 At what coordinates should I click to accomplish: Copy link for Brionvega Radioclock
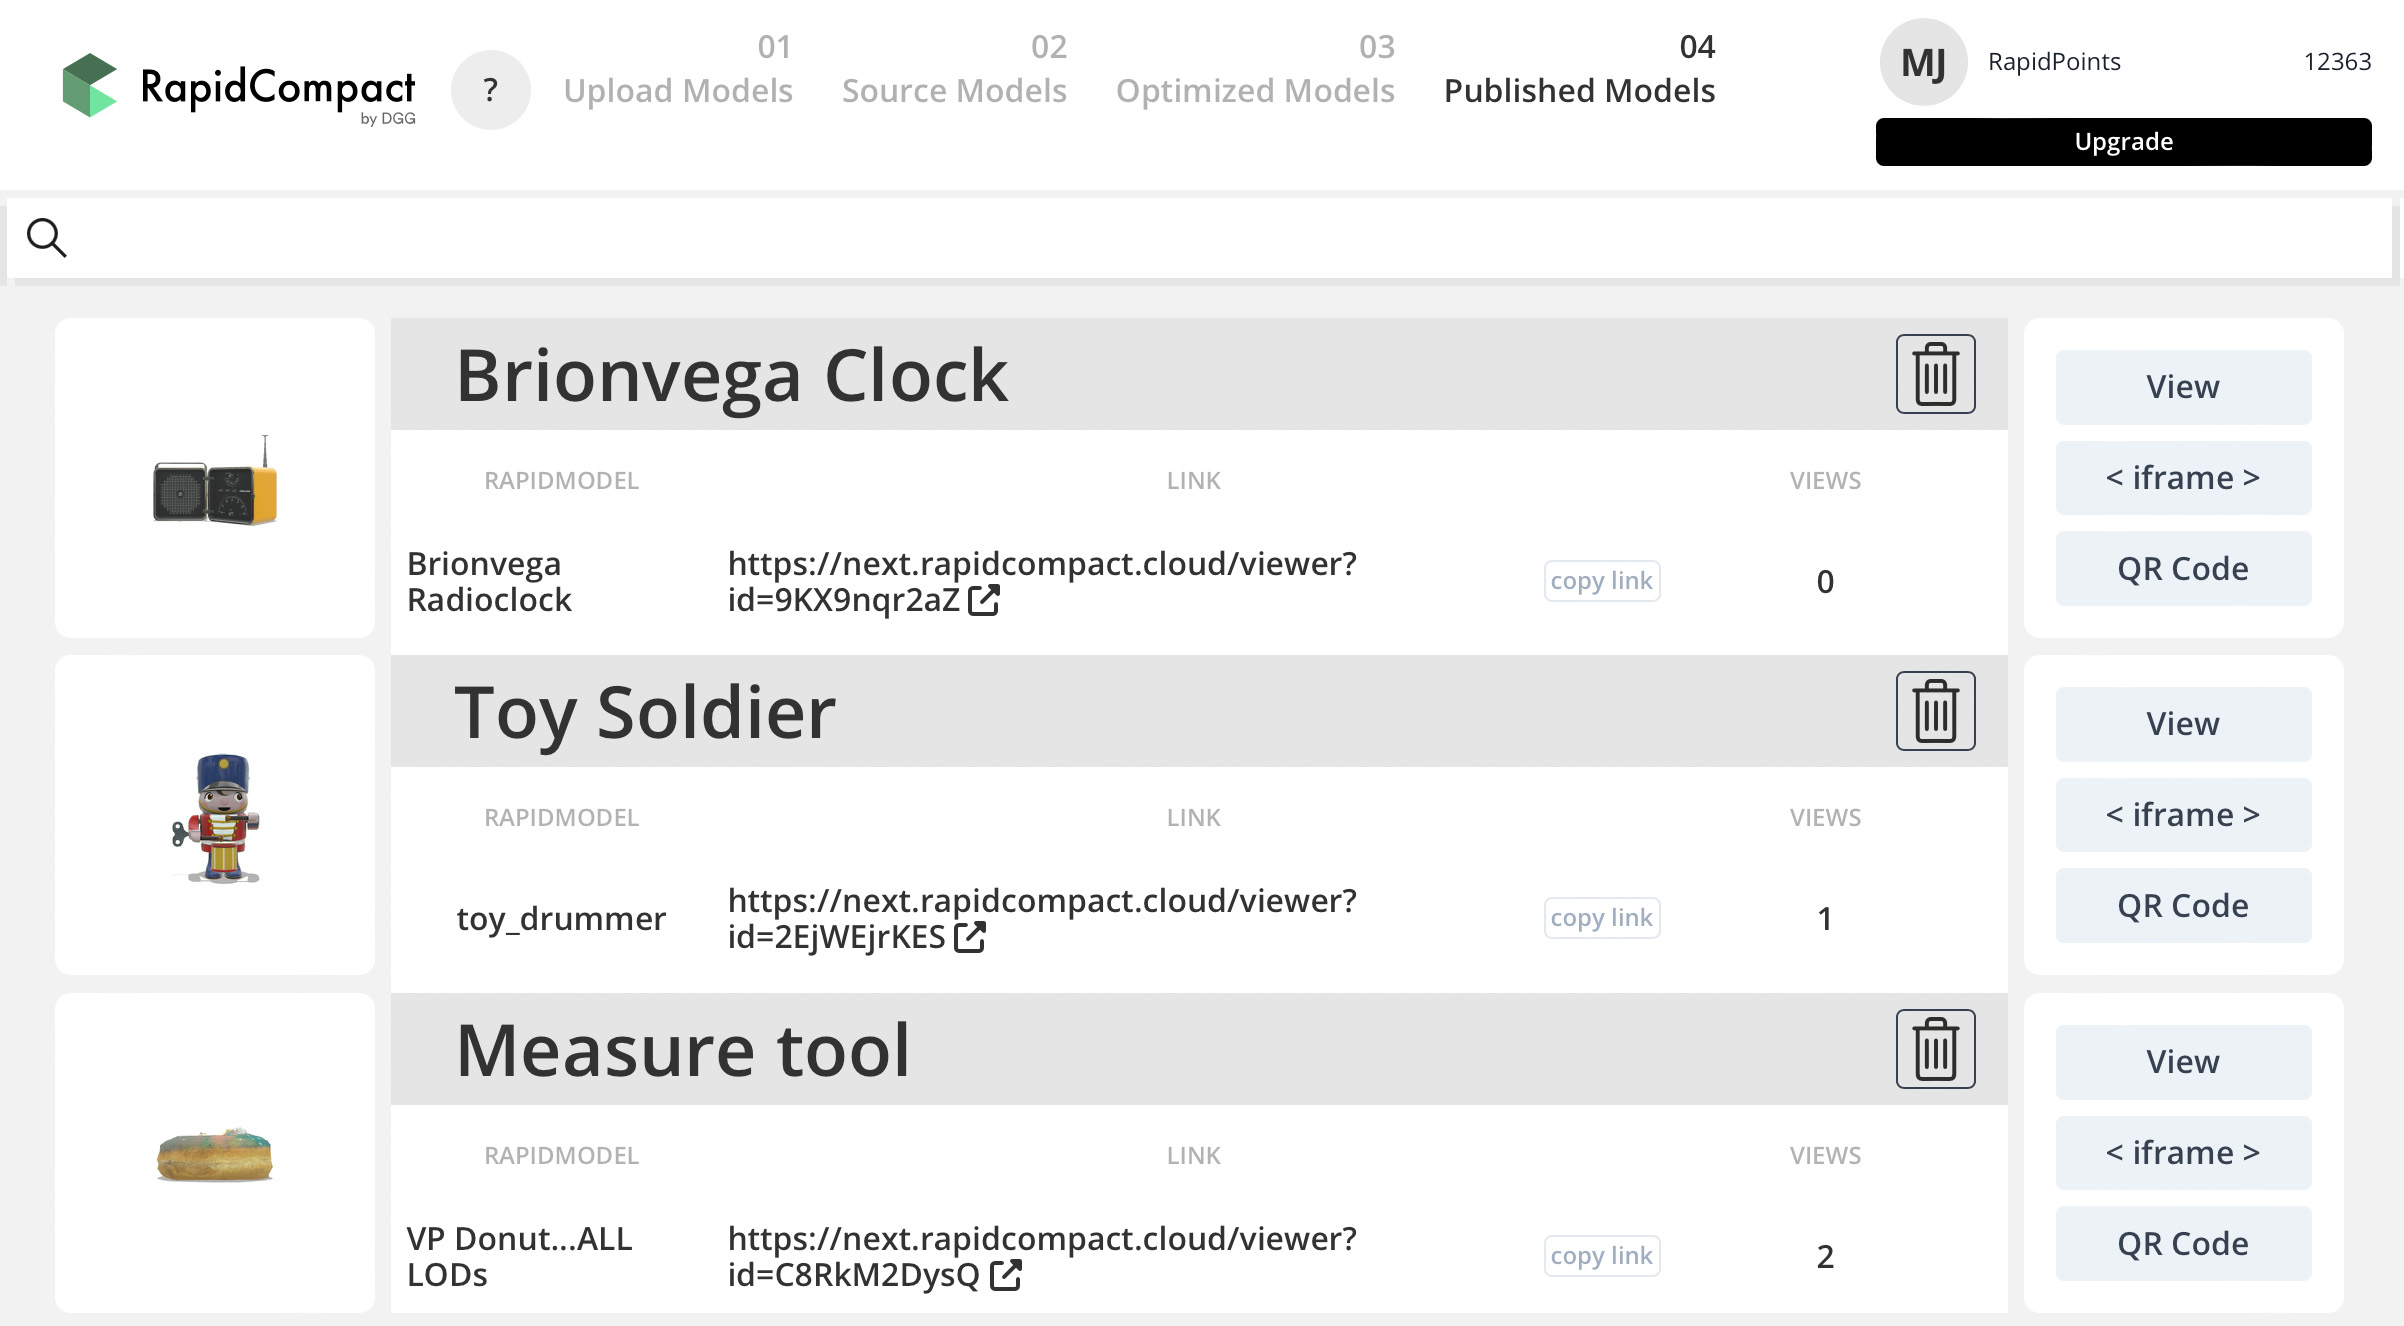click(1601, 581)
